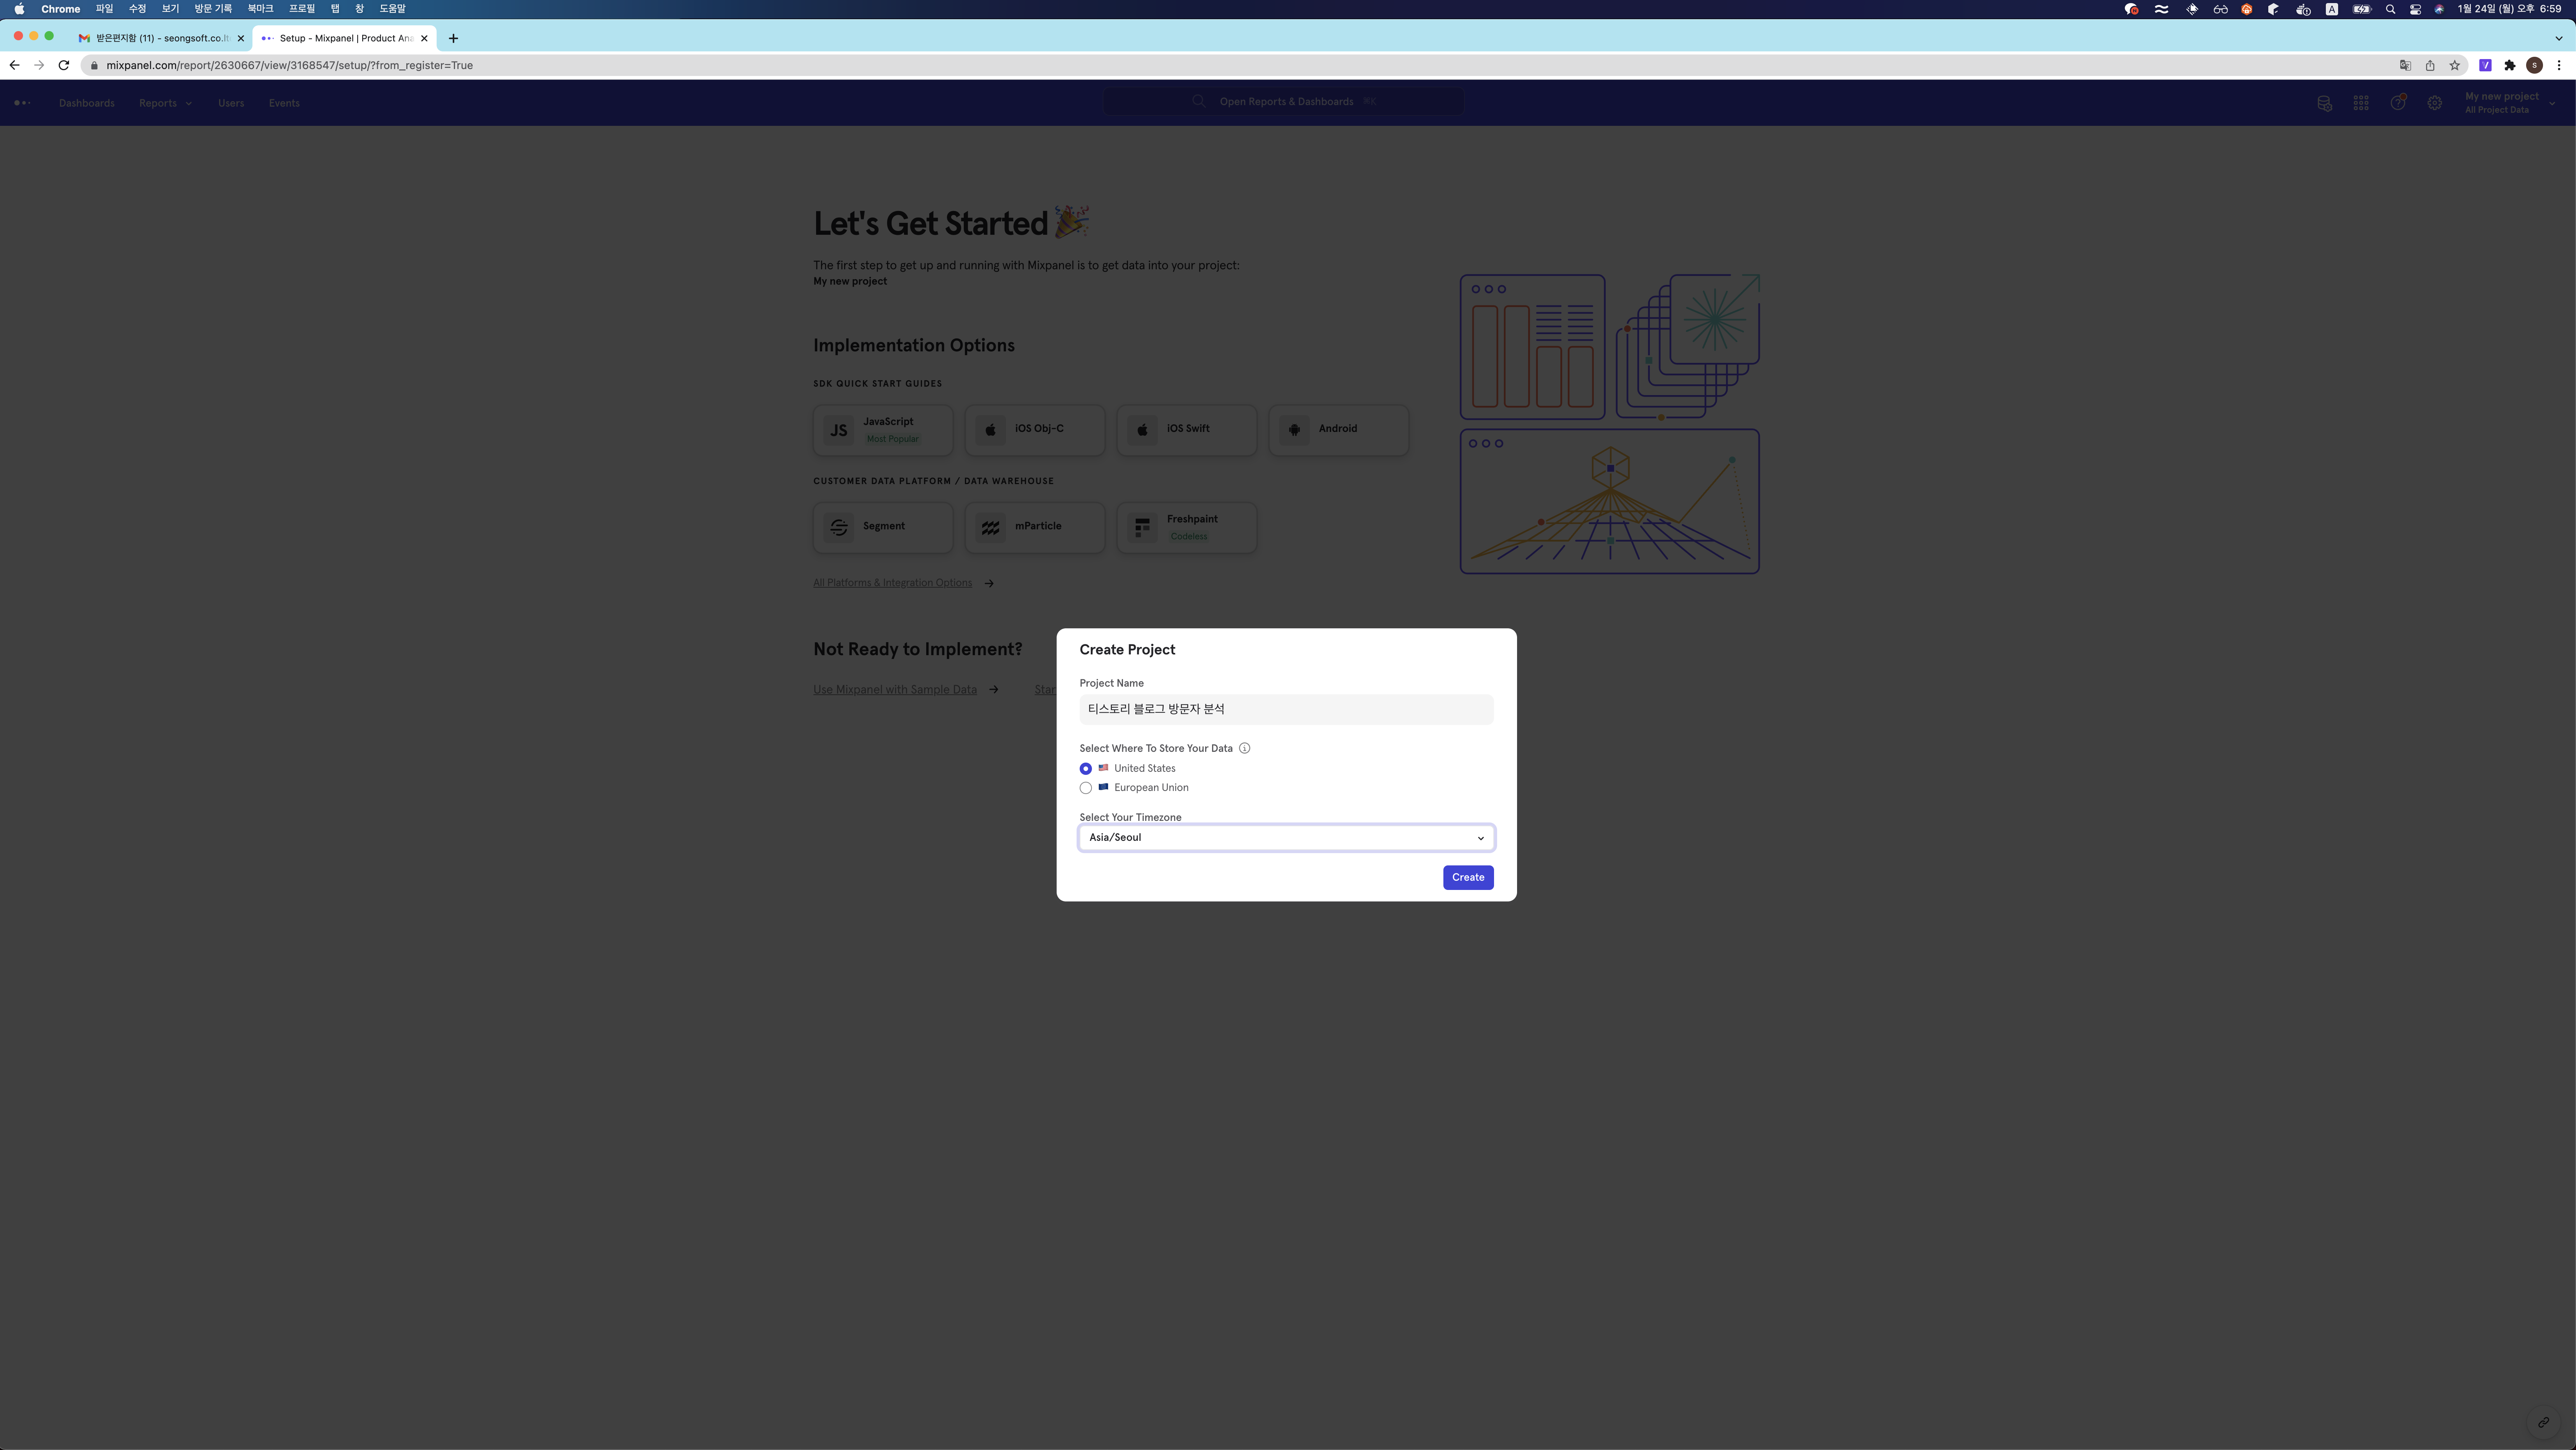
Task: Select European Union data storage
Action: (x=1086, y=788)
